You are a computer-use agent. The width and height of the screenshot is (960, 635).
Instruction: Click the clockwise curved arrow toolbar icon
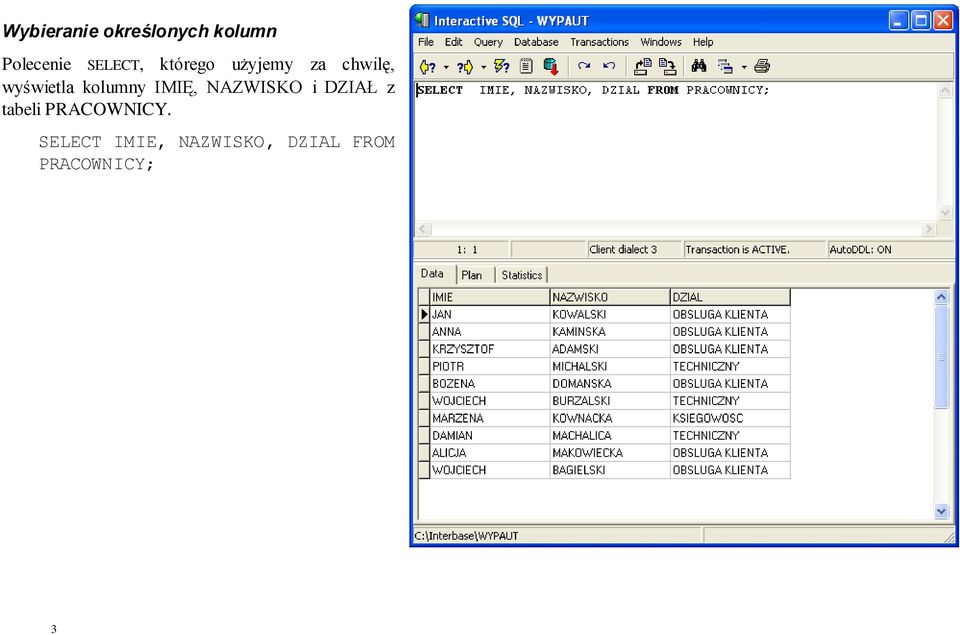point(584,66)
